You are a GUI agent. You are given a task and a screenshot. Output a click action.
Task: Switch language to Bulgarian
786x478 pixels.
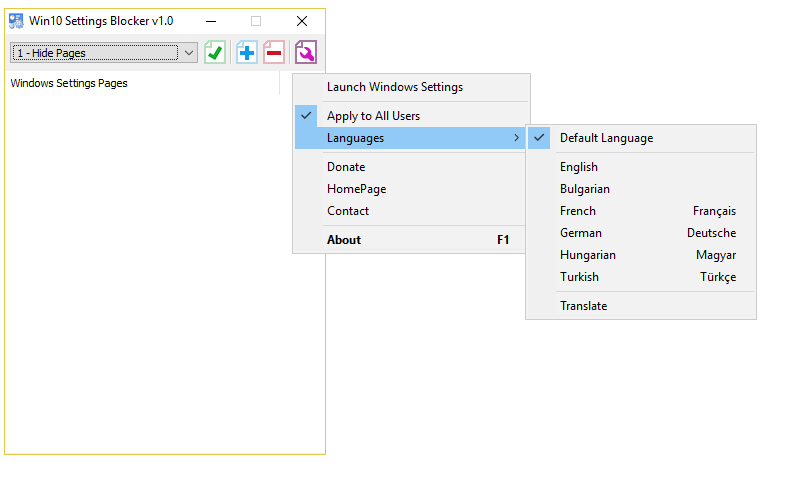pos(641,189)
